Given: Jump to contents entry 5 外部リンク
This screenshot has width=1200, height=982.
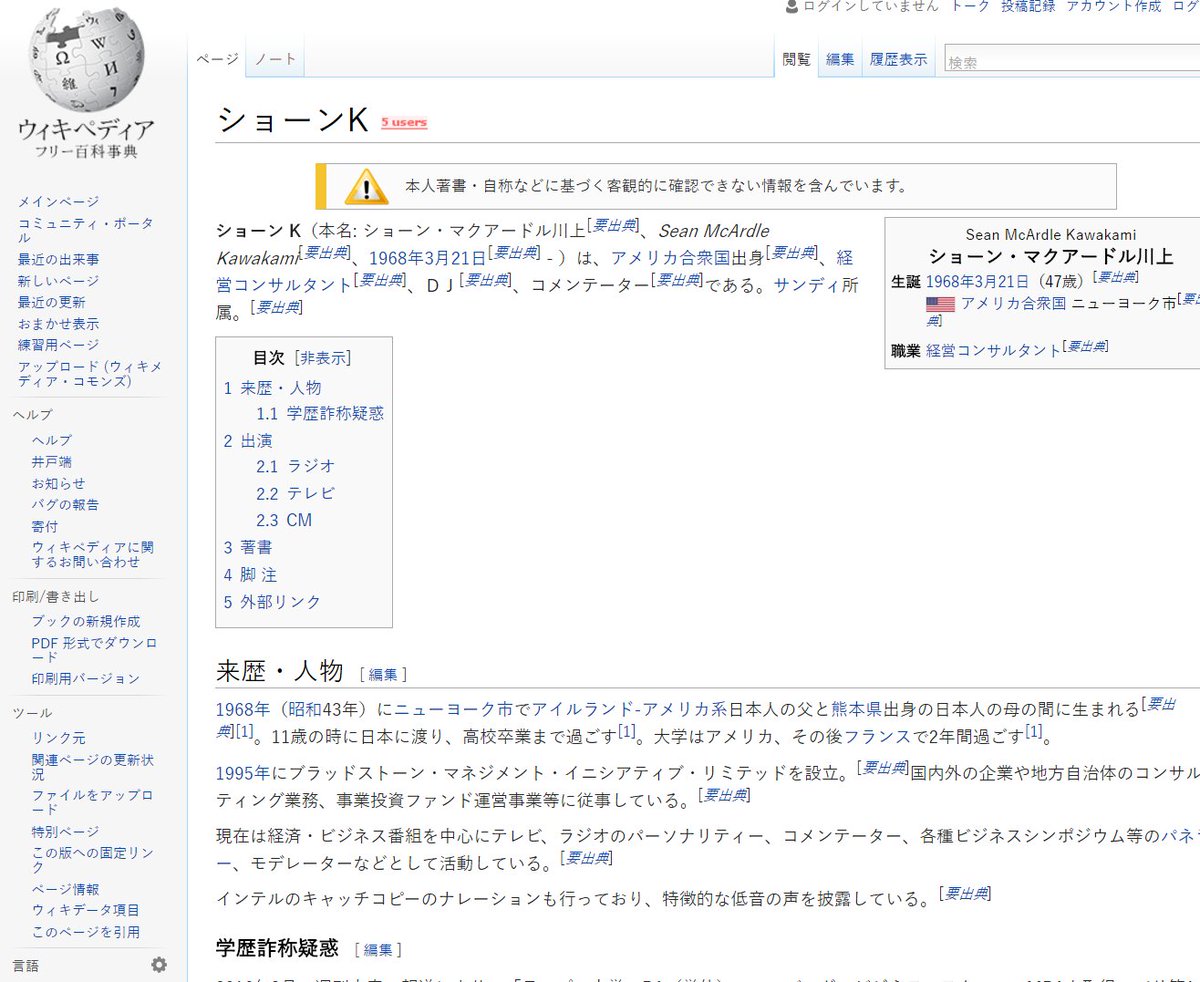Looking at the screenshot, I should pyautogui.click(x=273, y=602).
